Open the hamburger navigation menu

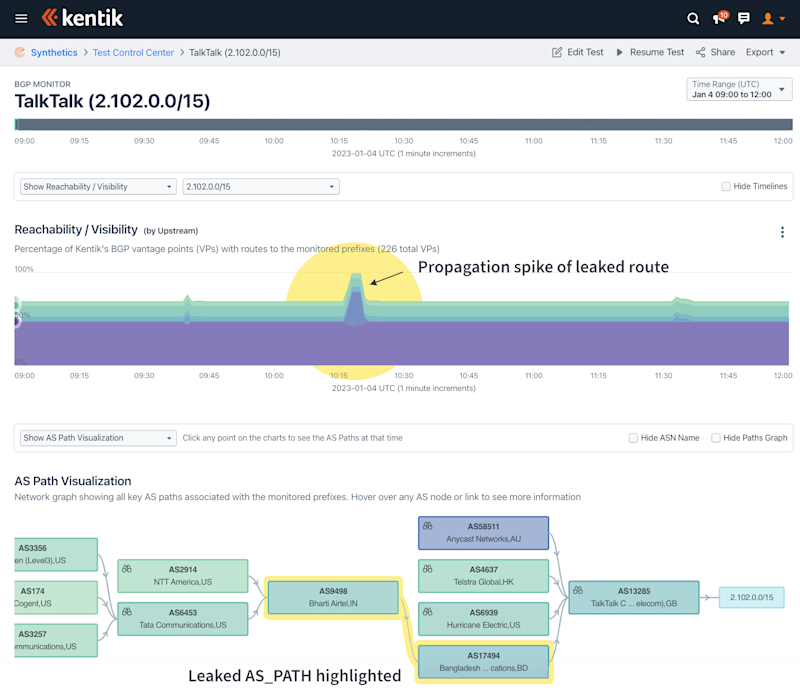pos(21,19)
